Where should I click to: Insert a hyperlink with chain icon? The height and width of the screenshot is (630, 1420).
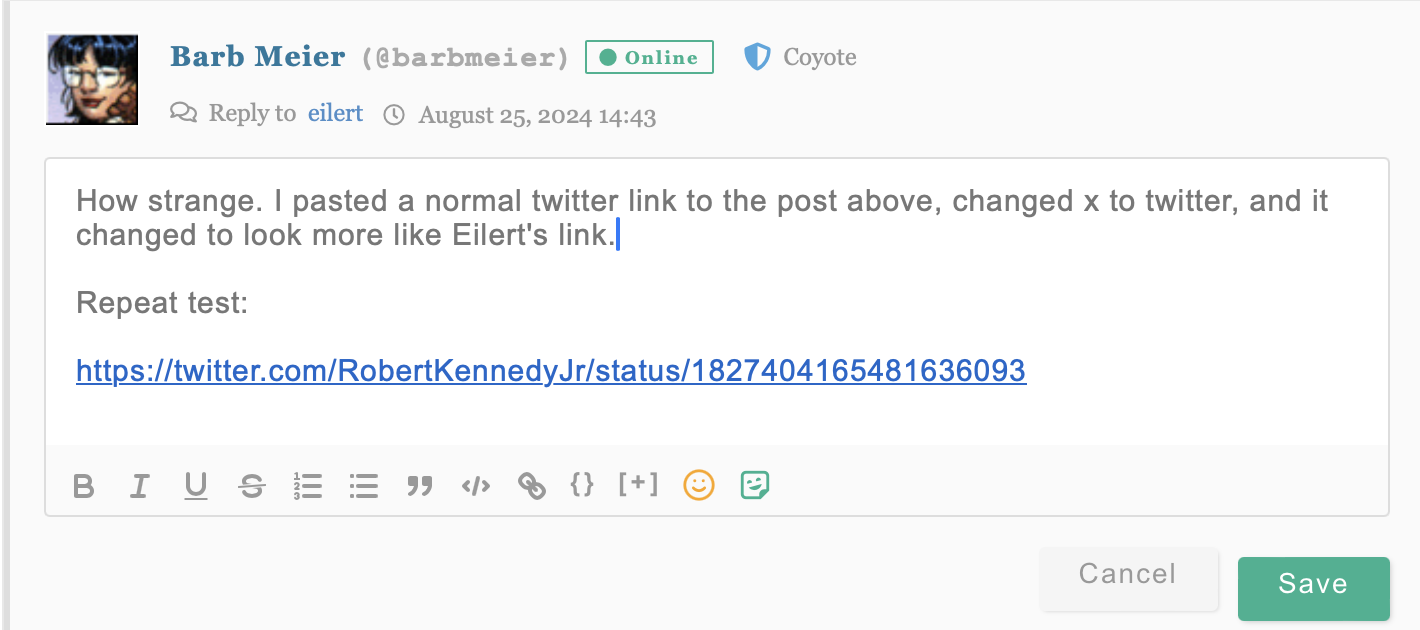point(532,487)
